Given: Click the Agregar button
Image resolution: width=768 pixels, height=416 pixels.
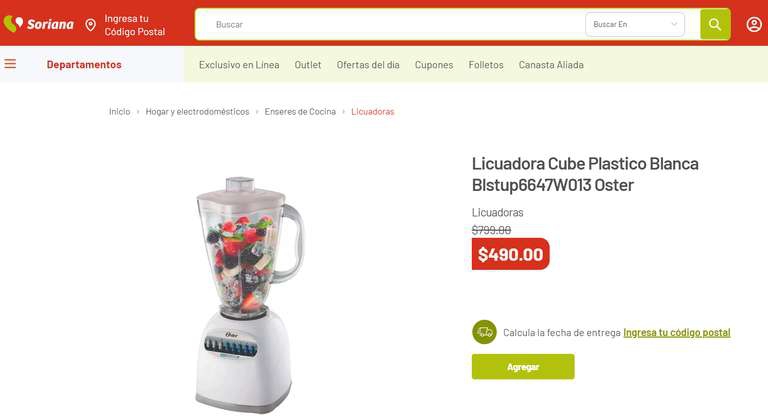Looking at the screenshot, I should point(523,367).
